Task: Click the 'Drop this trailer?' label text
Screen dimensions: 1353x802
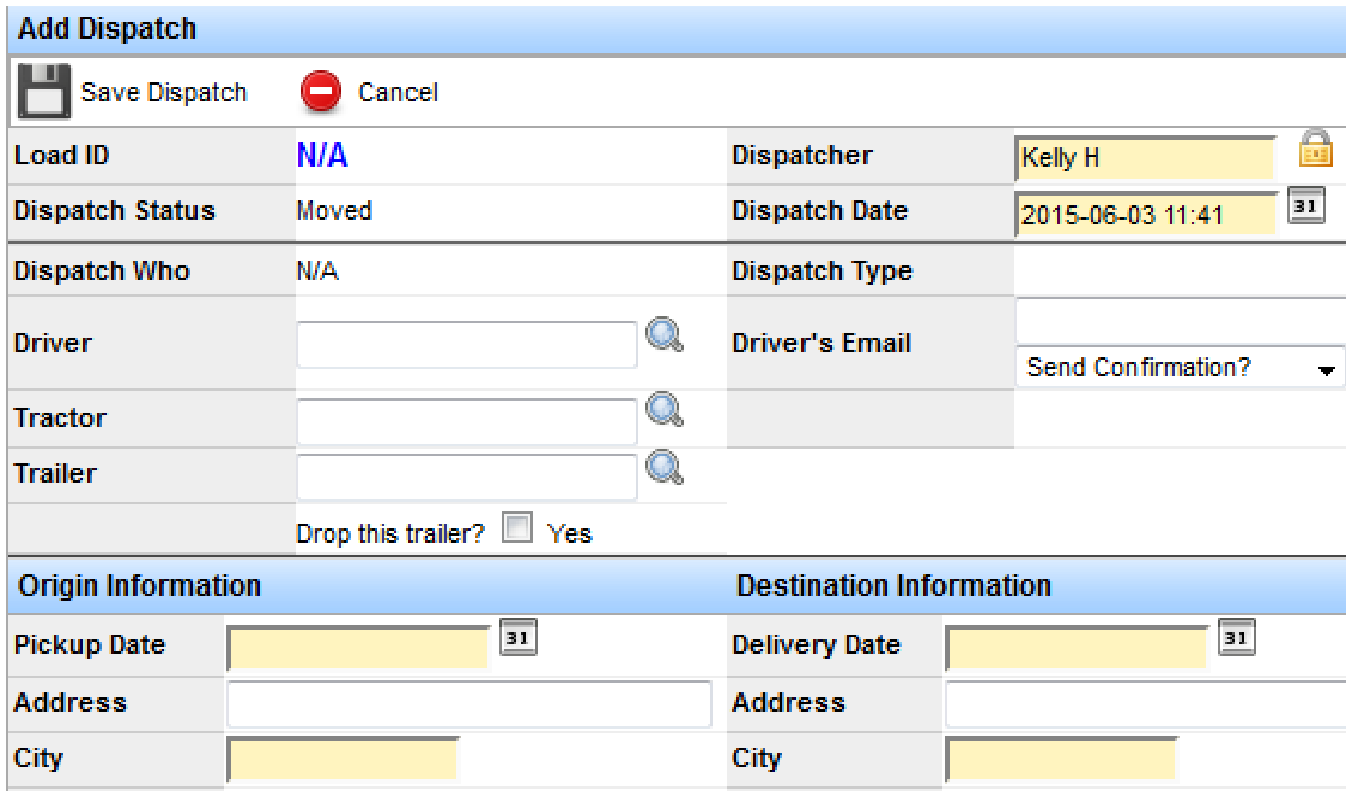Action: click(390, 534)
